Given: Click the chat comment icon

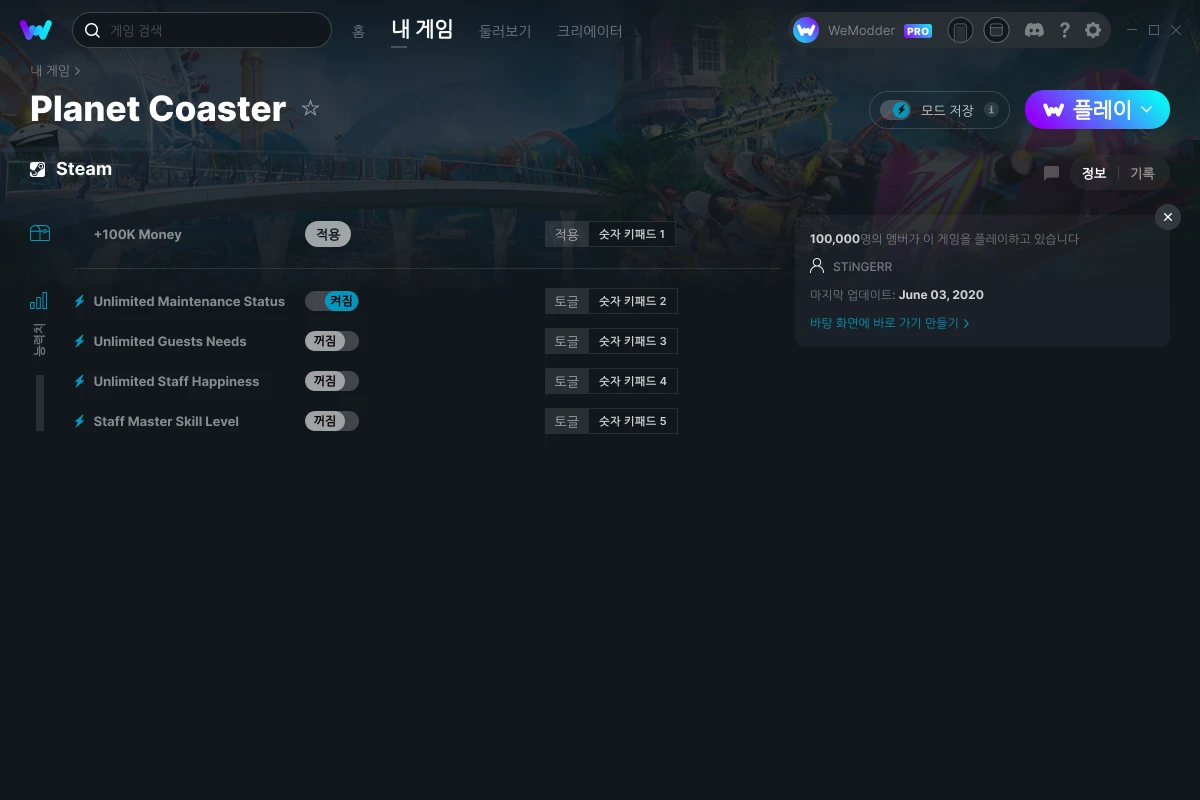Looking at the screenshot, I should point(1051,173).
